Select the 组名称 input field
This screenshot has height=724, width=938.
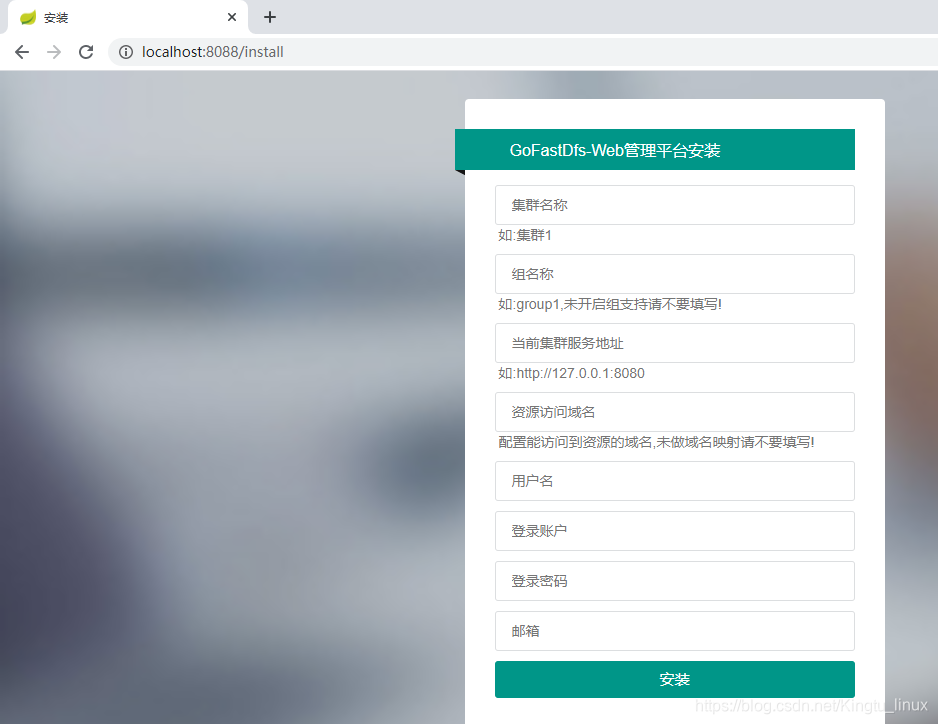pos(674,274)
